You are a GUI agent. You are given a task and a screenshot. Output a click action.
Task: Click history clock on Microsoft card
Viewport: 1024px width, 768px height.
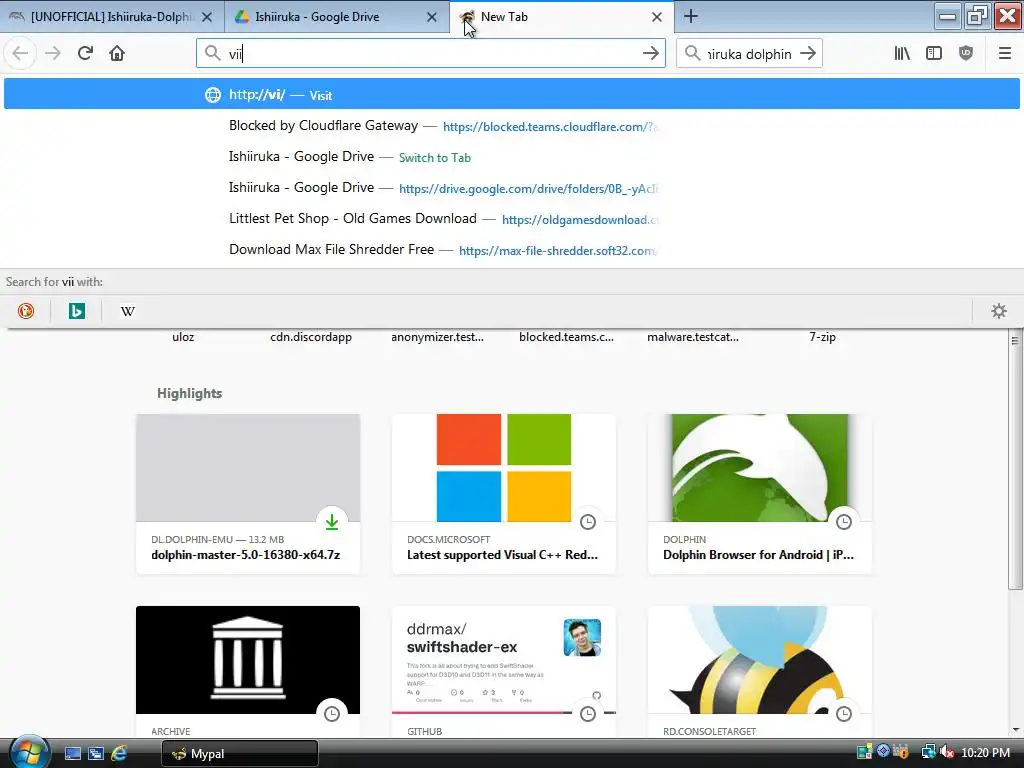pos(588,522)
